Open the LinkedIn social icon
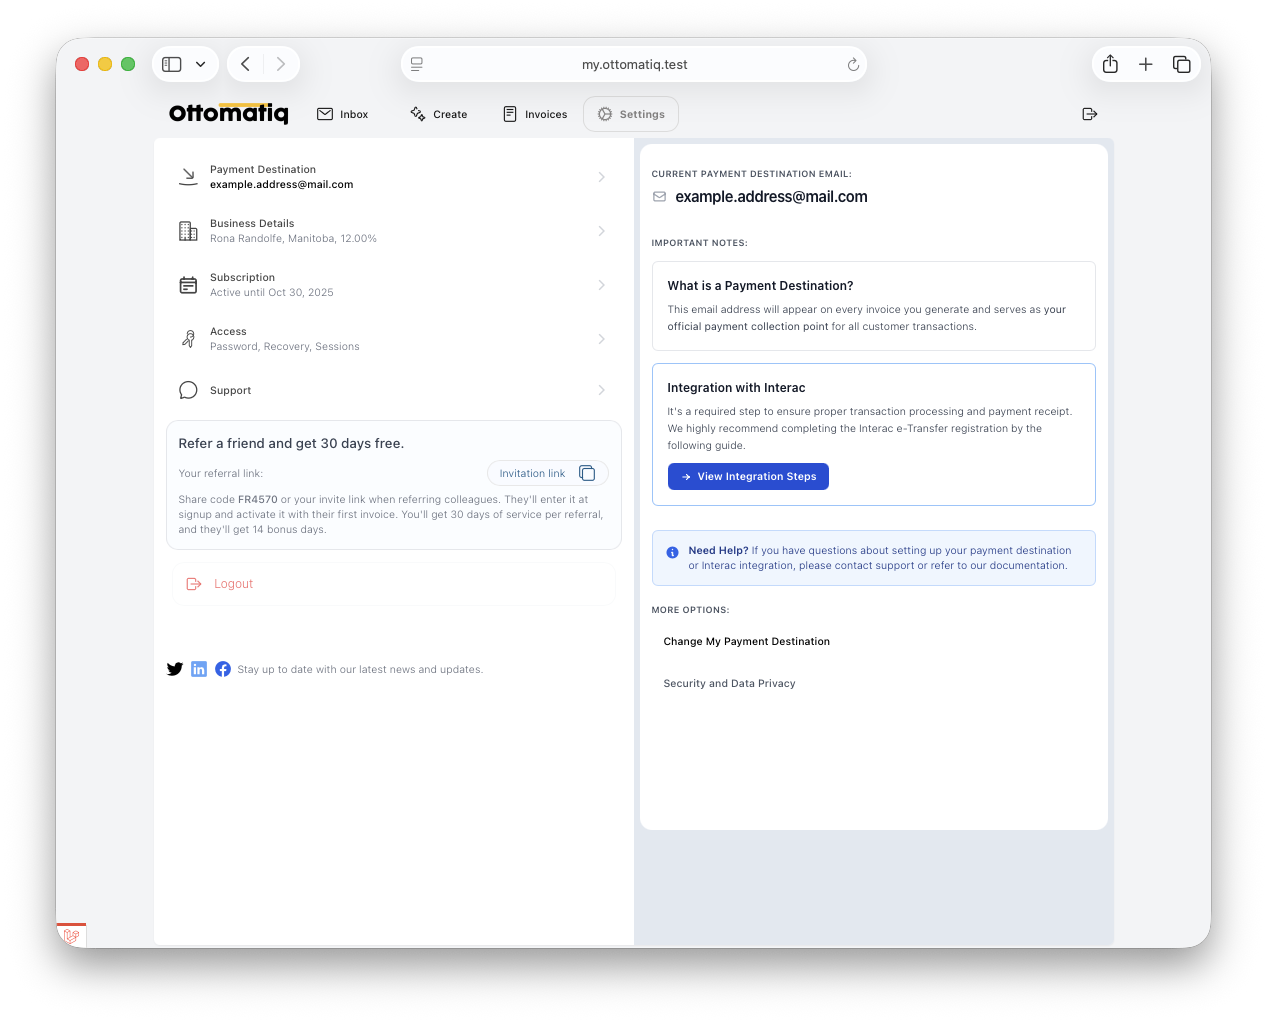Viewport: 1267px width, 1022px height. coord(199,669)
